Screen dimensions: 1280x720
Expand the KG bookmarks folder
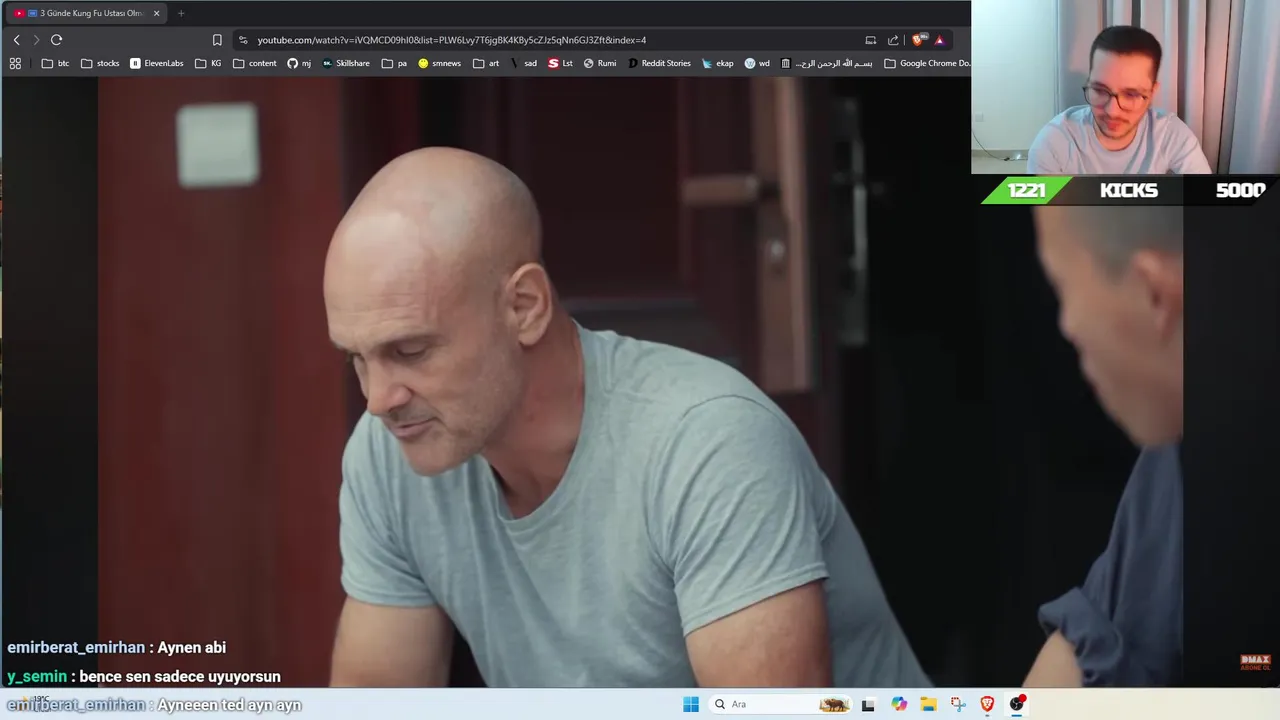point(209,63)
